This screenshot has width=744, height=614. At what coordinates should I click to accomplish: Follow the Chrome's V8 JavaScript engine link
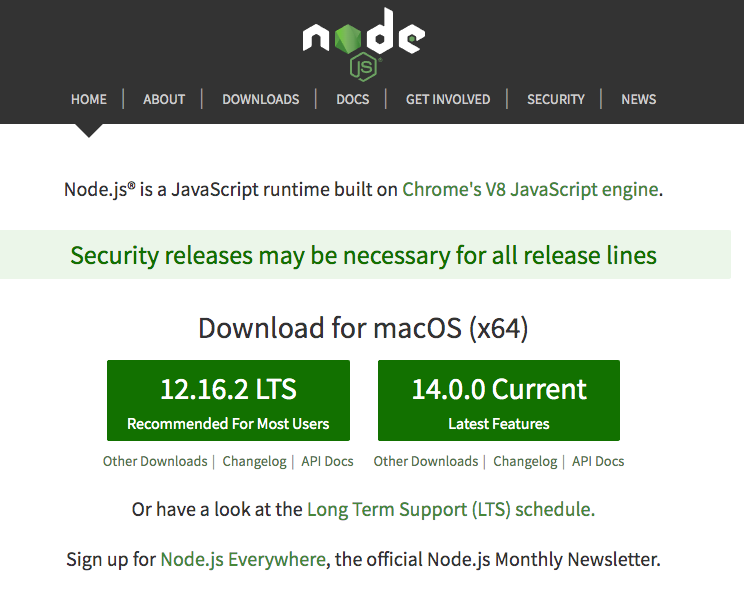(x=530, y=189)
